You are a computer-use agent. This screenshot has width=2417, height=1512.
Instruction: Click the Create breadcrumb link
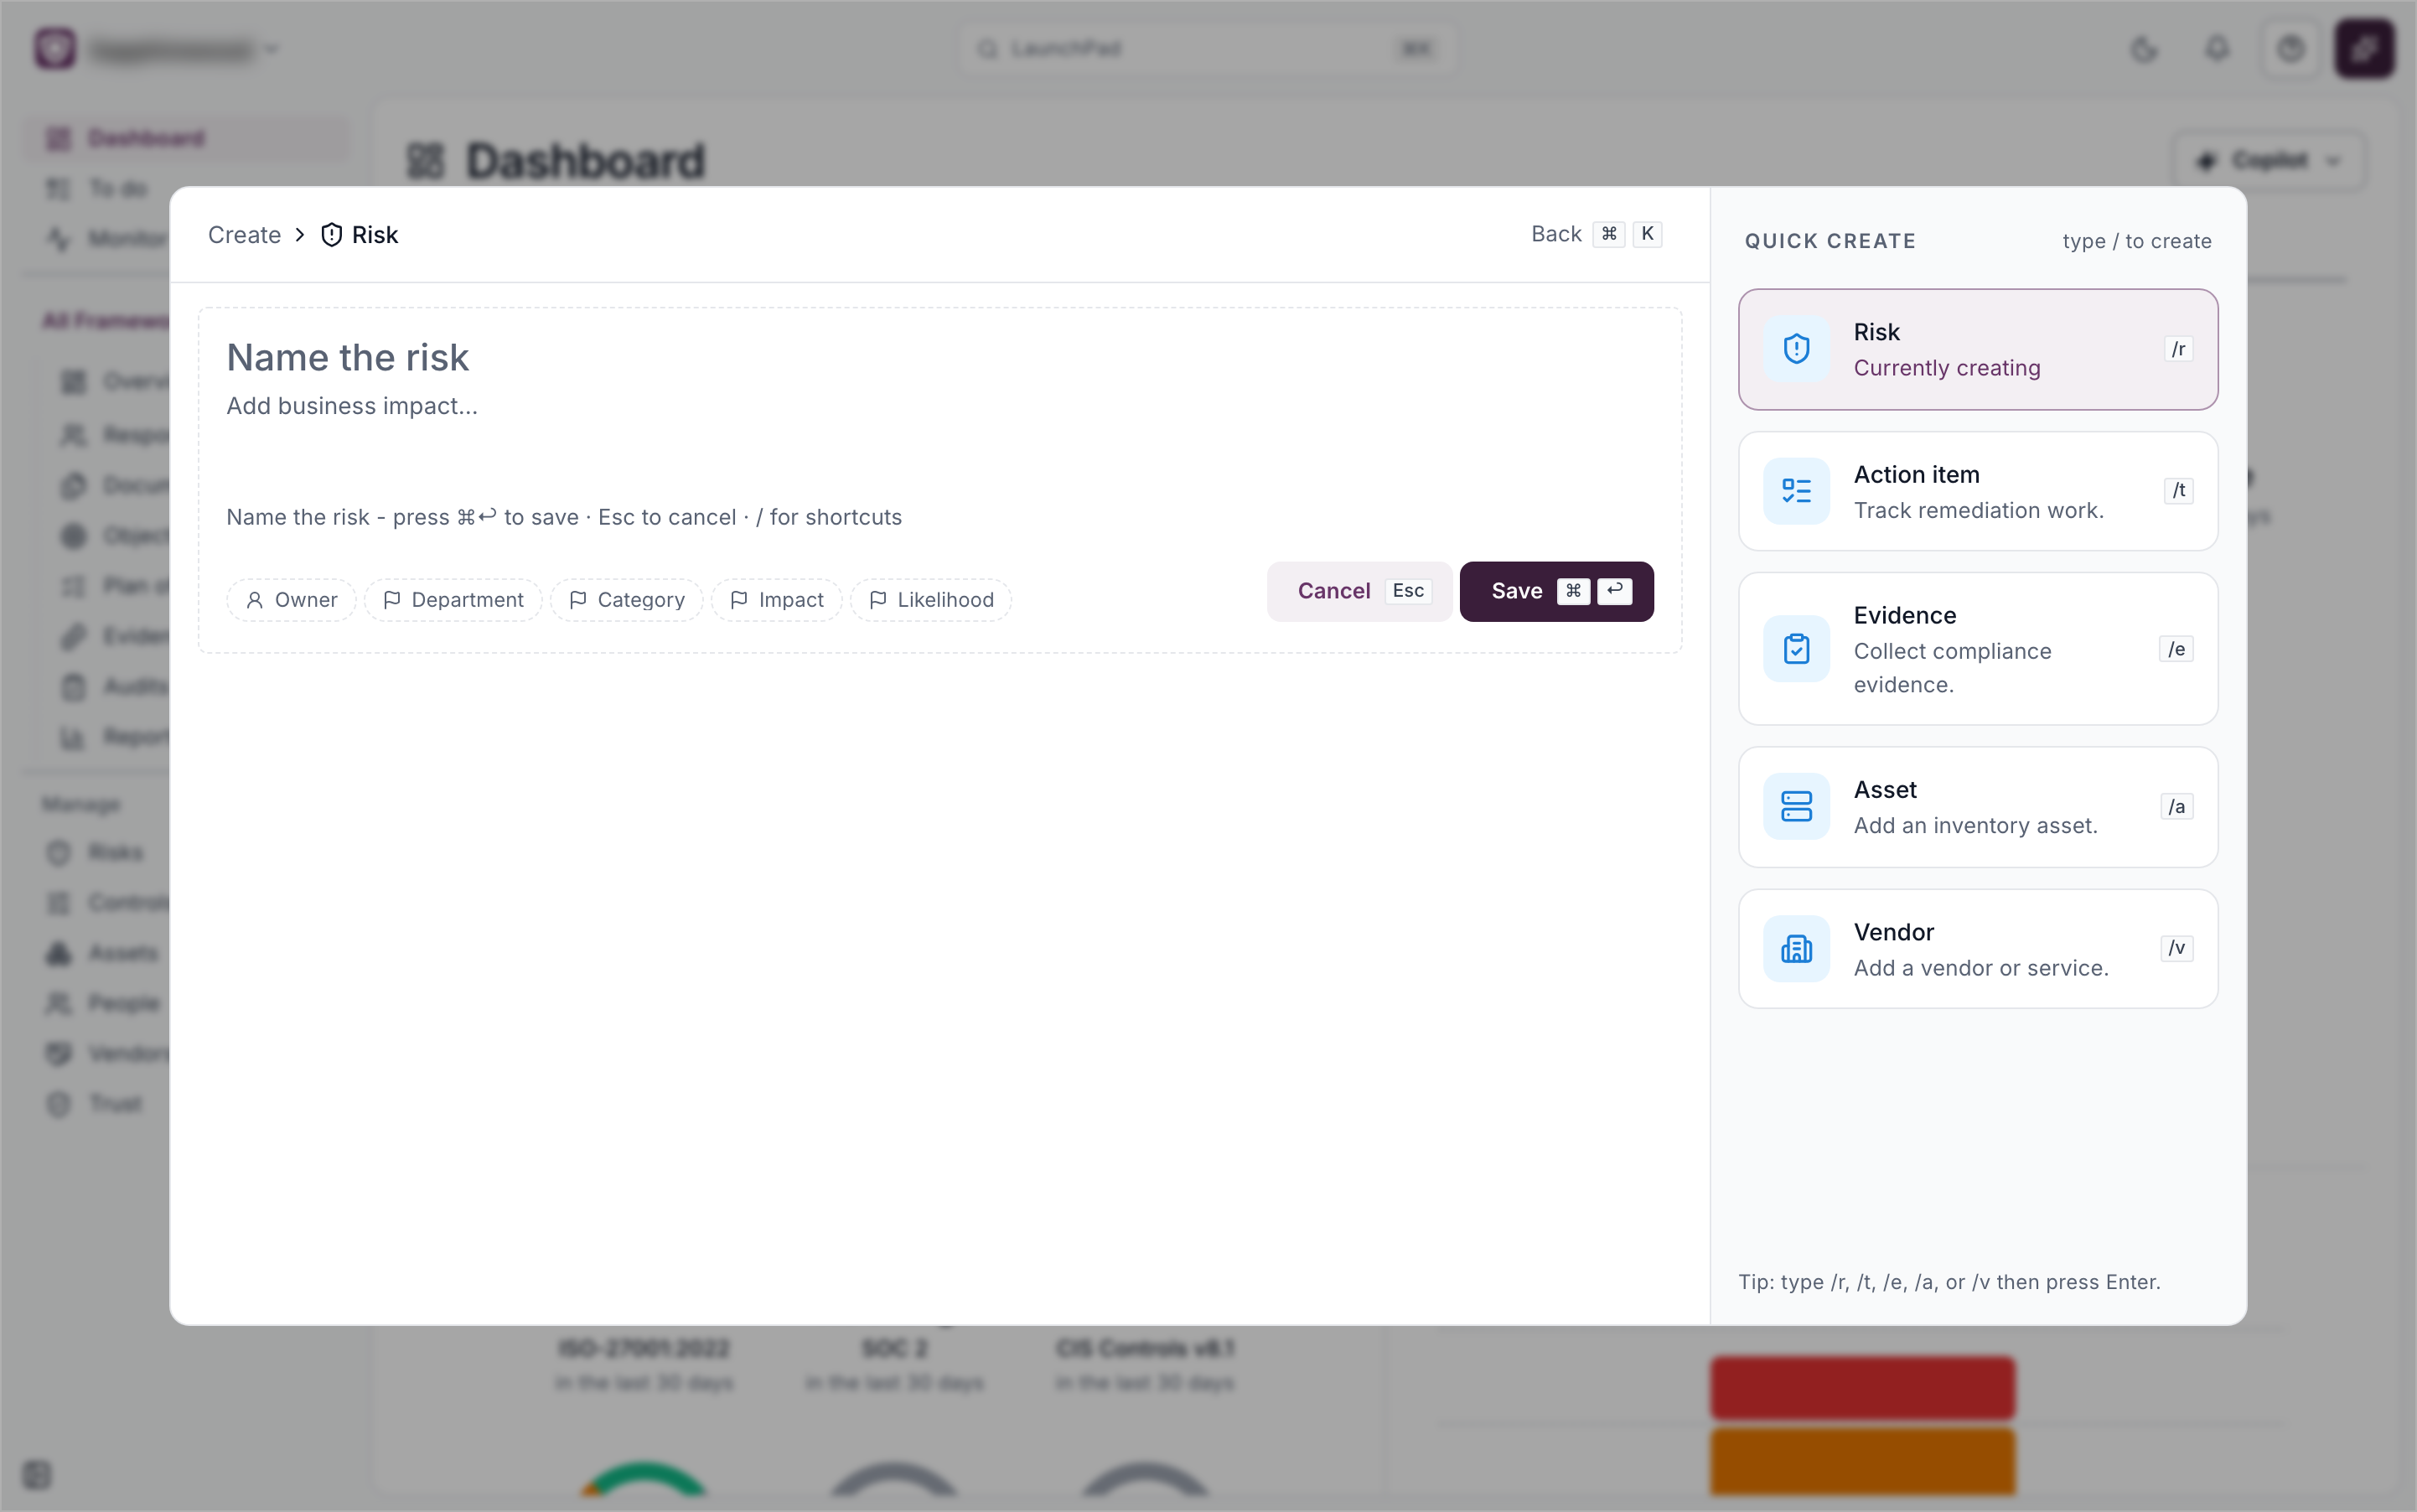point(244,235)
